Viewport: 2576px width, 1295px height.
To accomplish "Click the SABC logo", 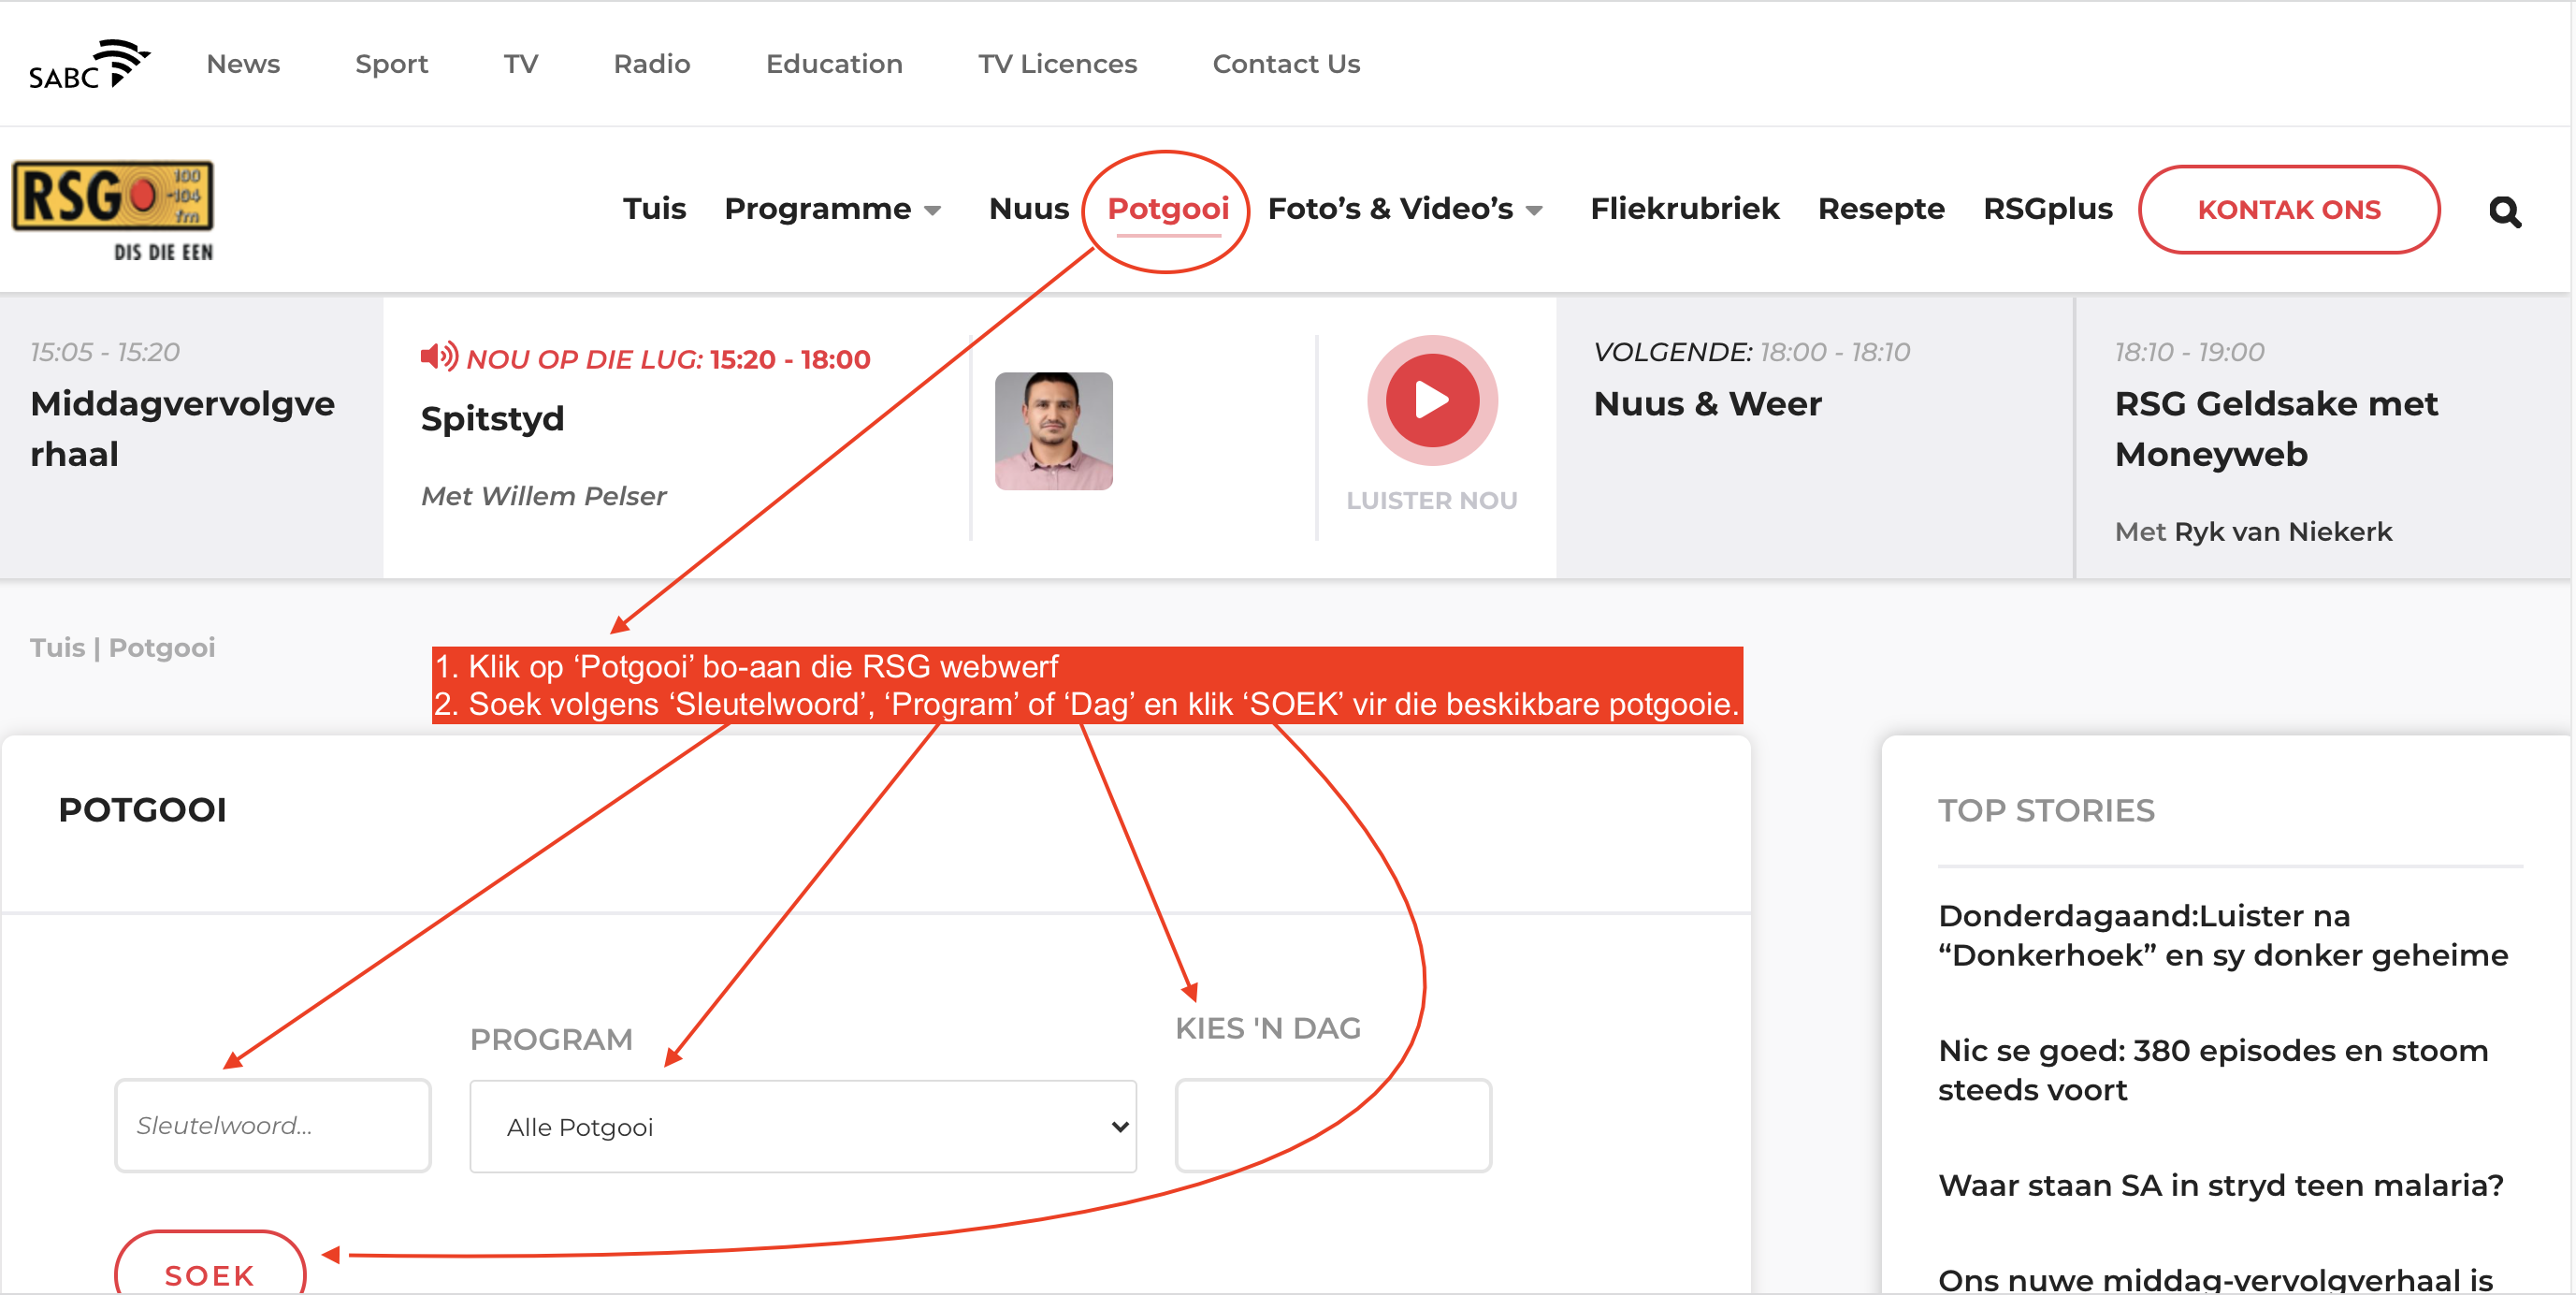I will (88, 64).
